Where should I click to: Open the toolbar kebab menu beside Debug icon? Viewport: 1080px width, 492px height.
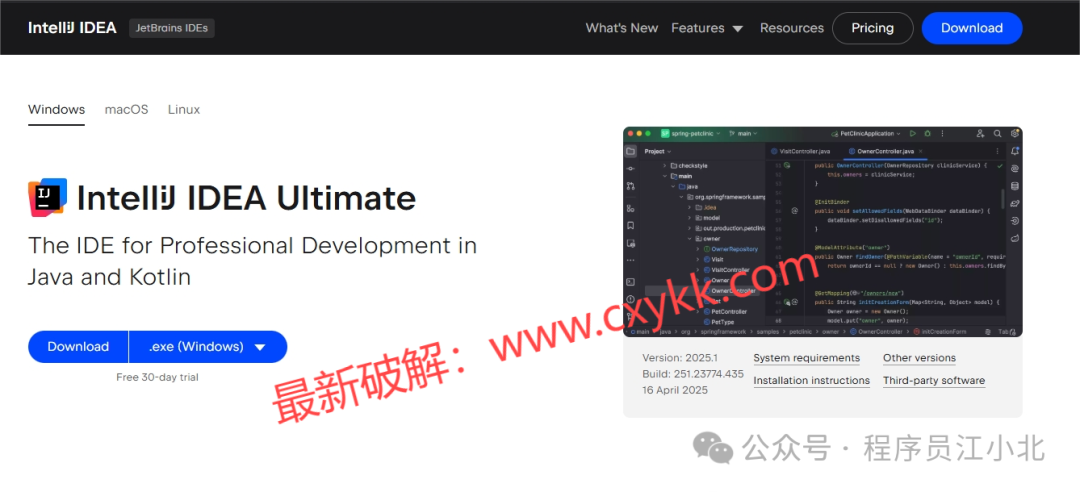pos(942,133)
